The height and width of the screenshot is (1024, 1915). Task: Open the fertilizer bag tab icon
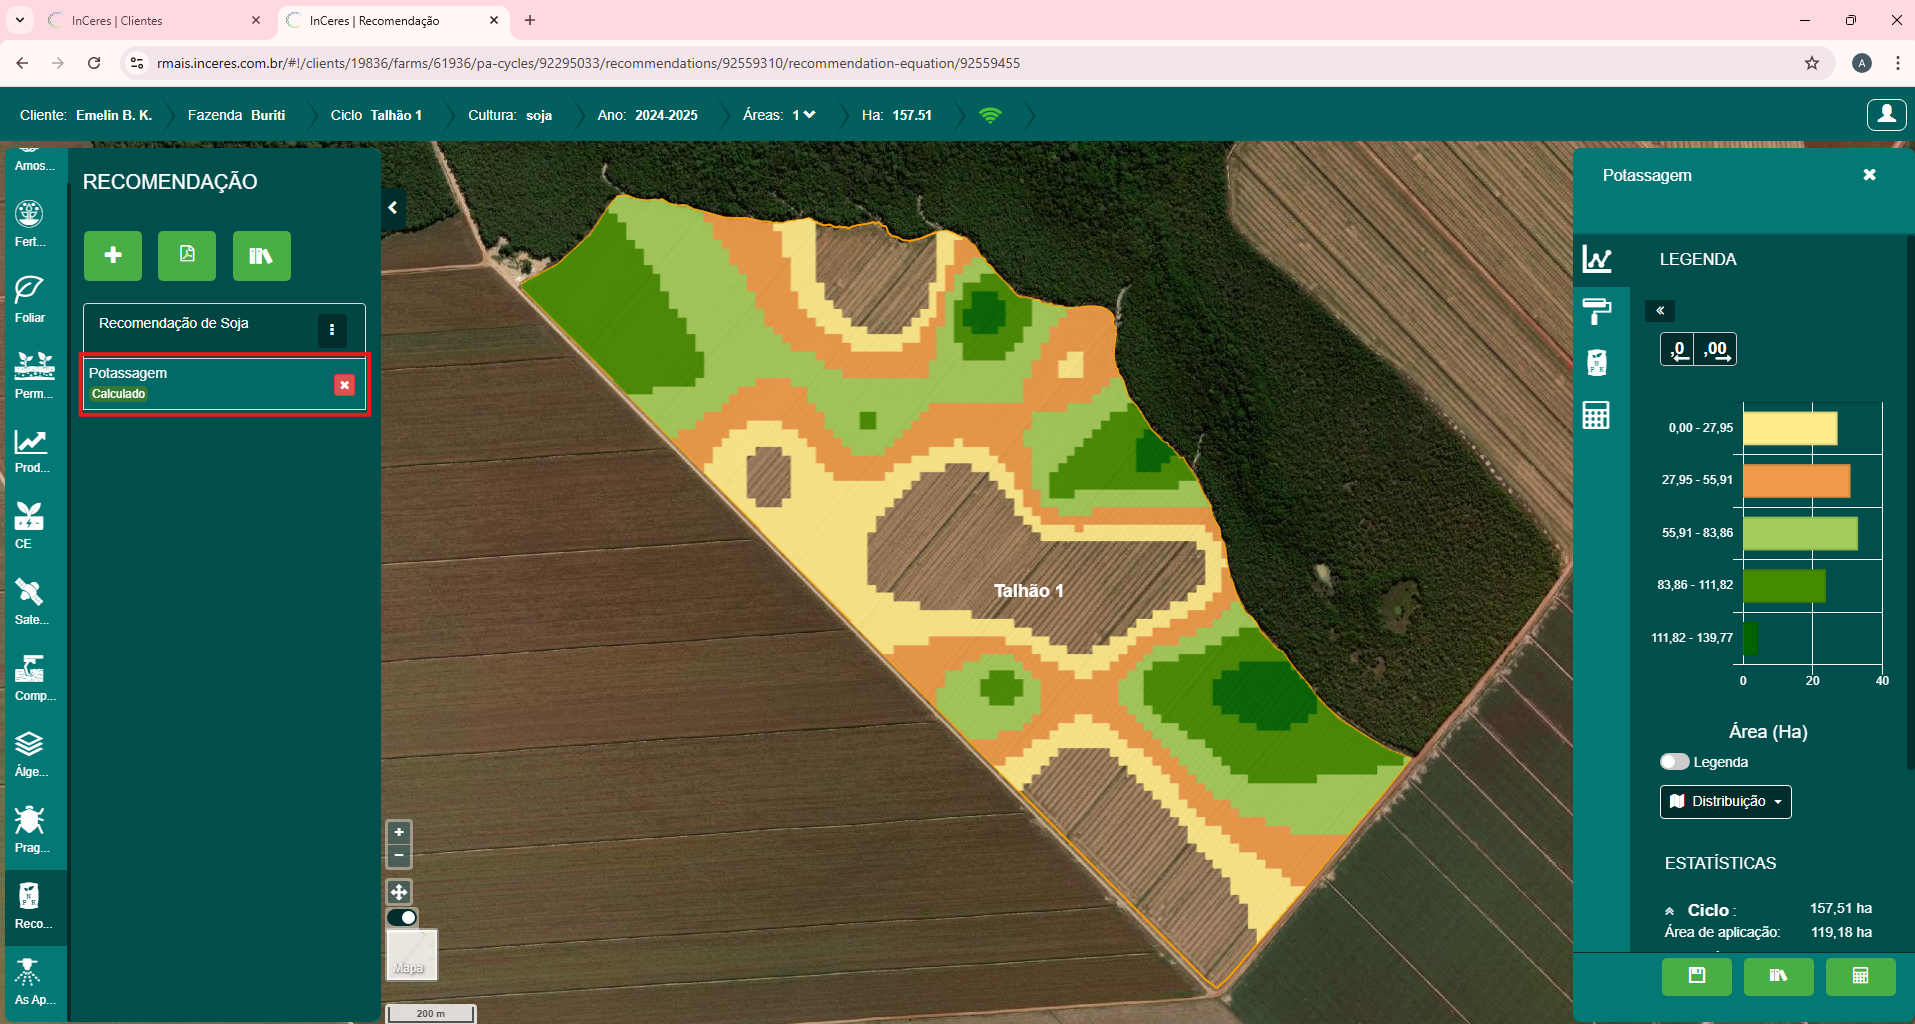(1597, 362)
